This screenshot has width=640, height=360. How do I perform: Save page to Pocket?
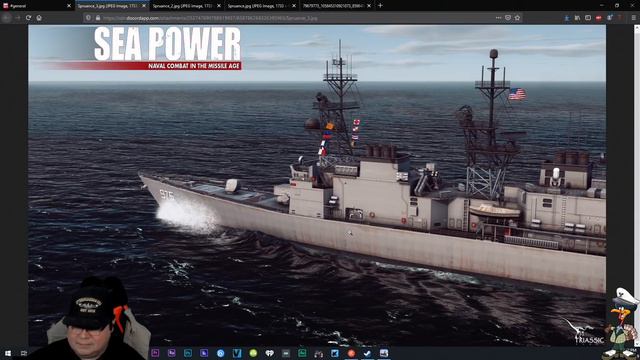[508, 18]
